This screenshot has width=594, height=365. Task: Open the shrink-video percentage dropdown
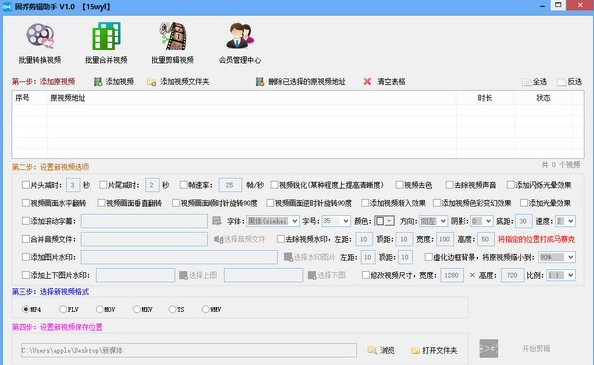[x=556, y=257]
